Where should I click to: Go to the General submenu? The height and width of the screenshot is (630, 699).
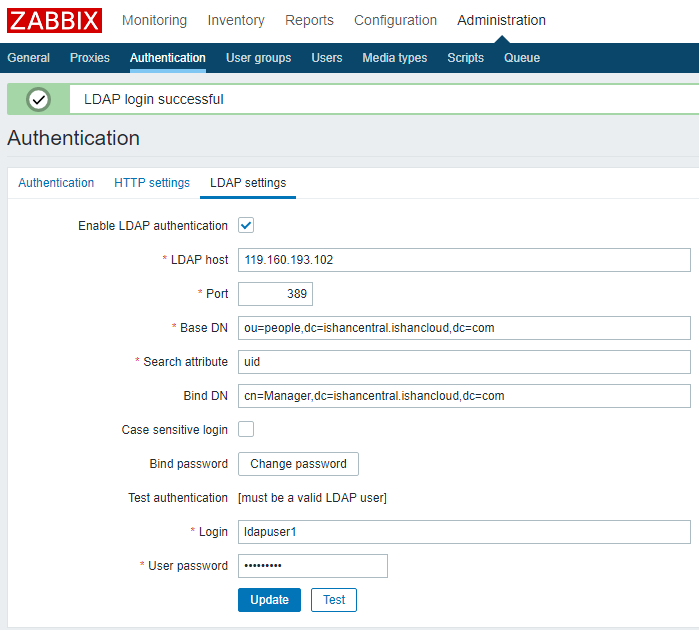29,58
